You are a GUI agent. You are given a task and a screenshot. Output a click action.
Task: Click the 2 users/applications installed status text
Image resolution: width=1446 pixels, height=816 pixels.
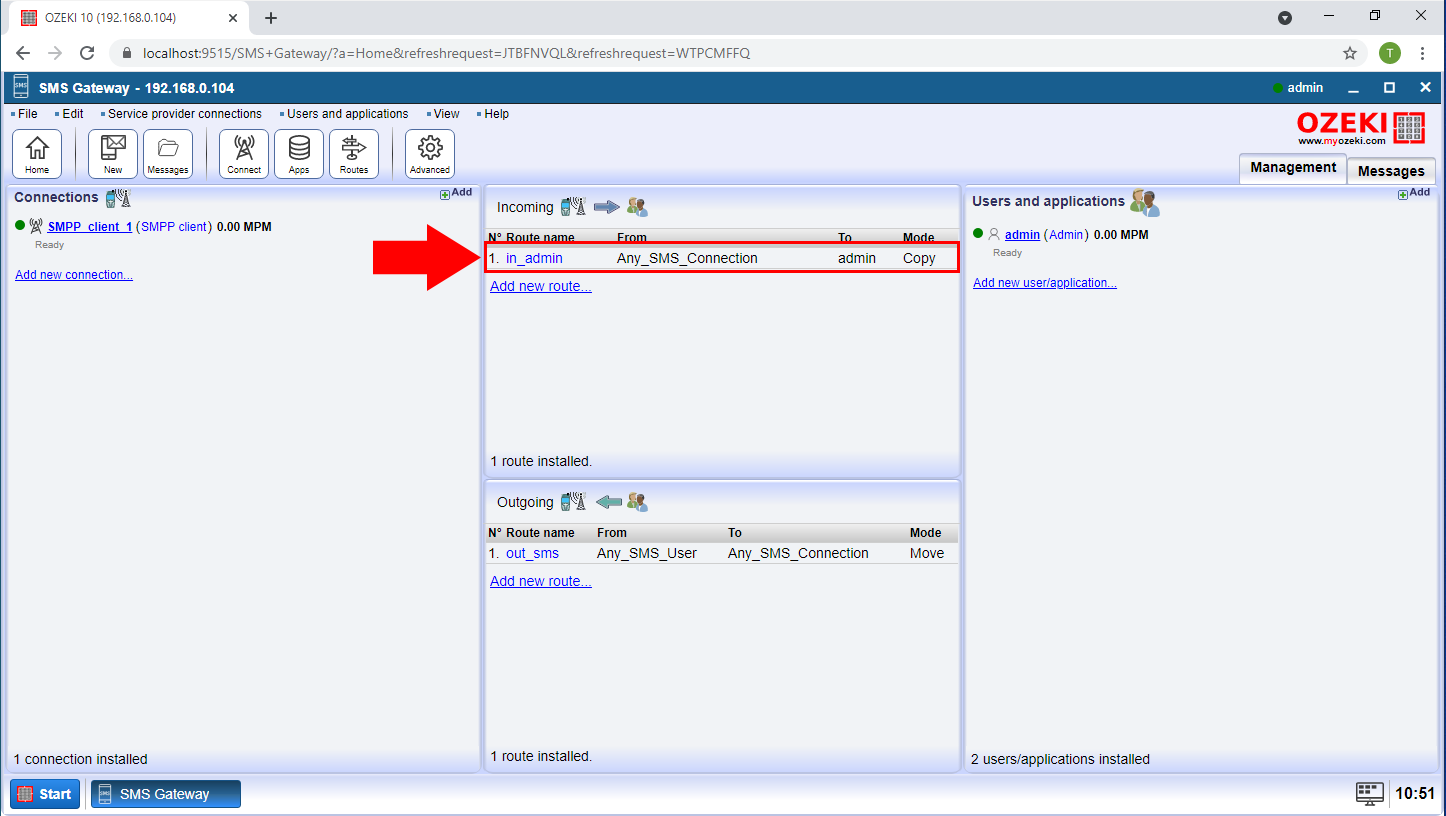point(1060,759)
